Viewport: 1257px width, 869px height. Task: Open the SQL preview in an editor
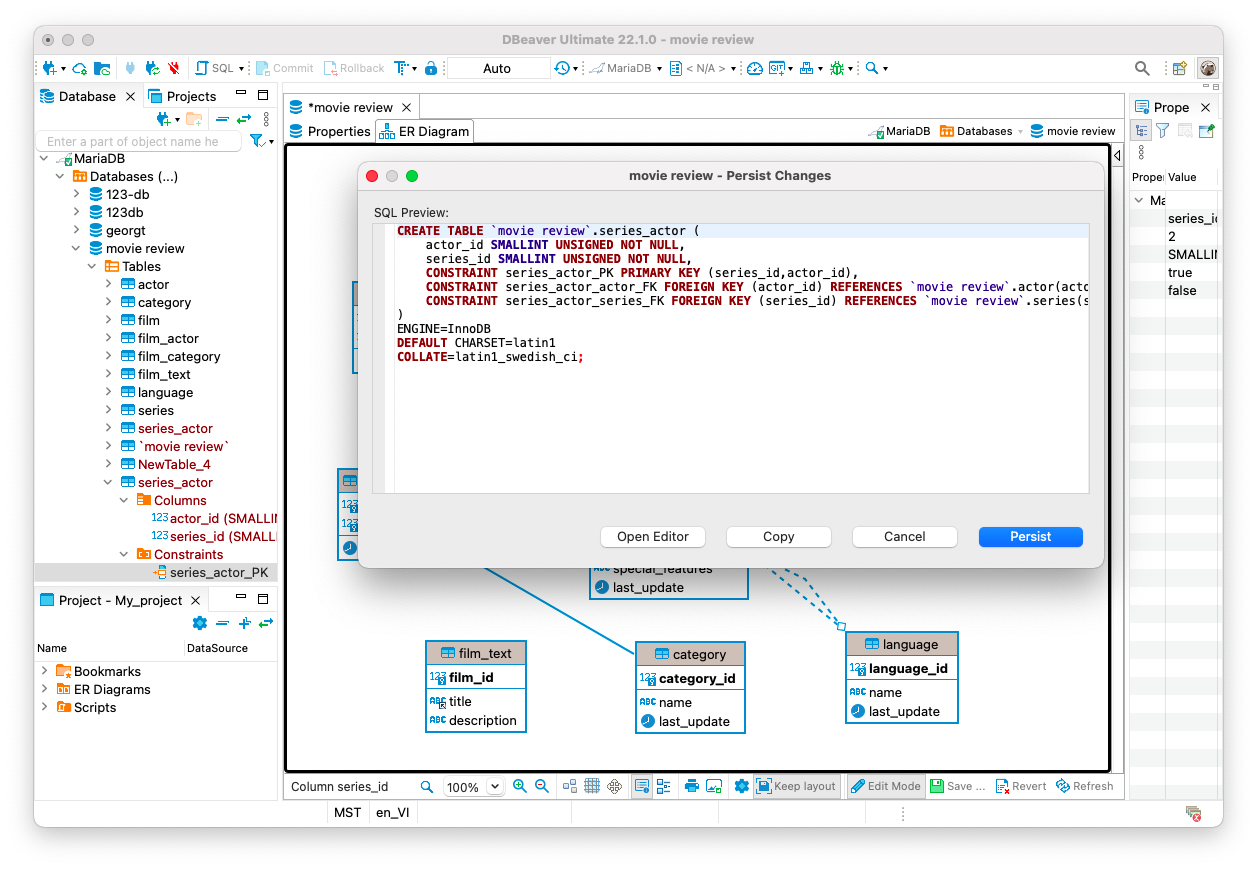(x=652, y=537)
